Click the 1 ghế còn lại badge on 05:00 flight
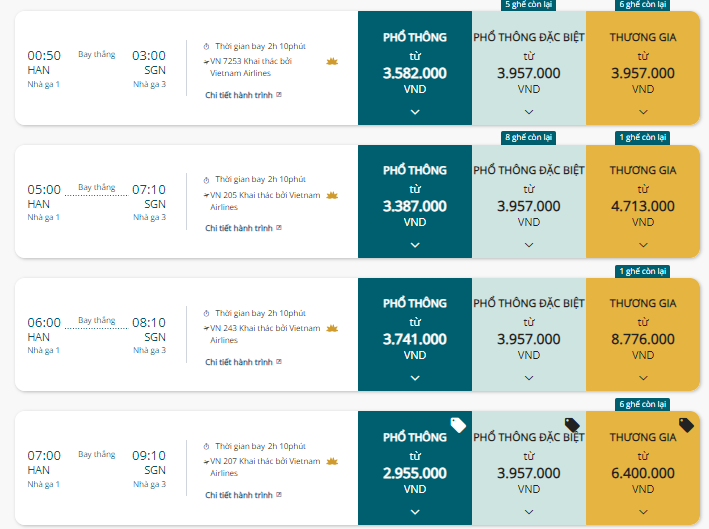 [643, 137]
